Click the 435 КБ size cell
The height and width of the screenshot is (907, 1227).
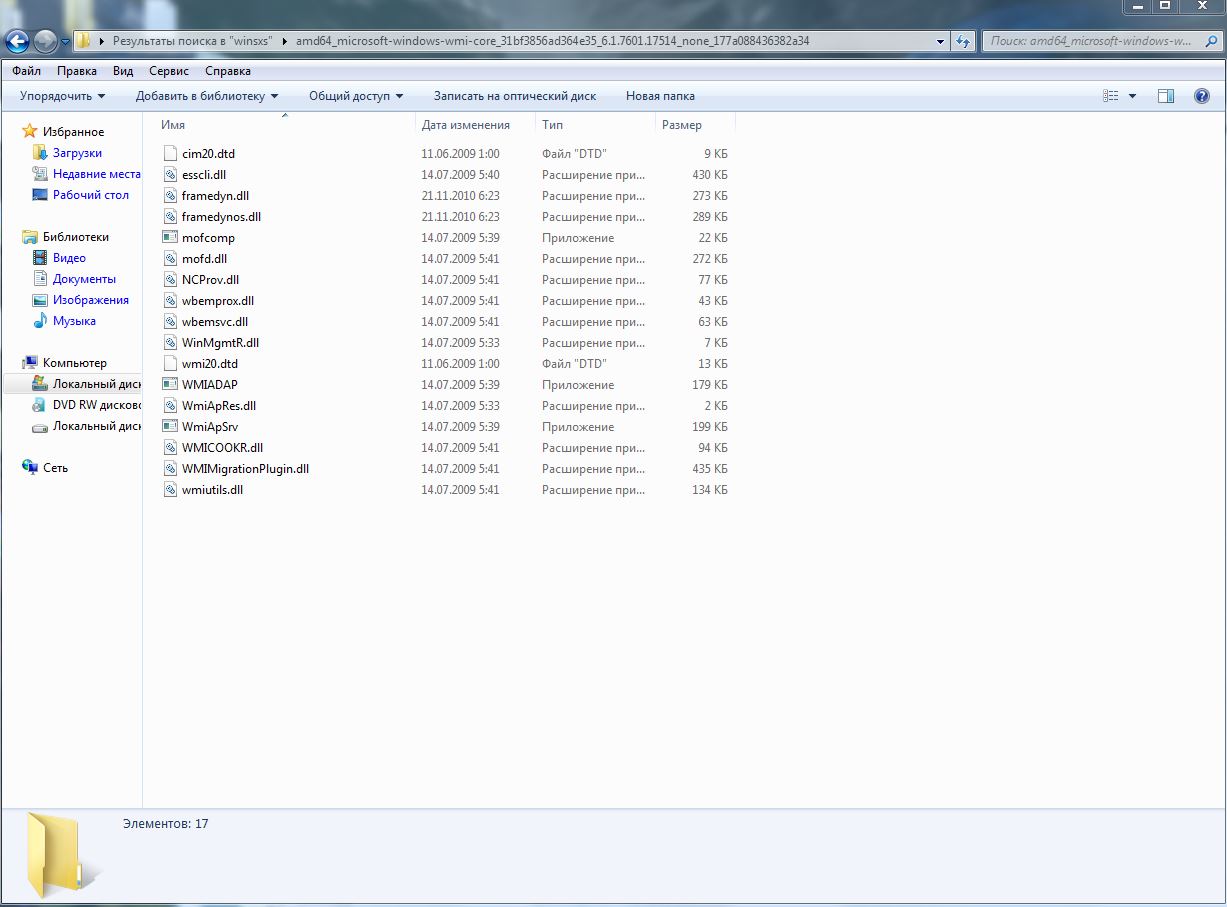710,468
